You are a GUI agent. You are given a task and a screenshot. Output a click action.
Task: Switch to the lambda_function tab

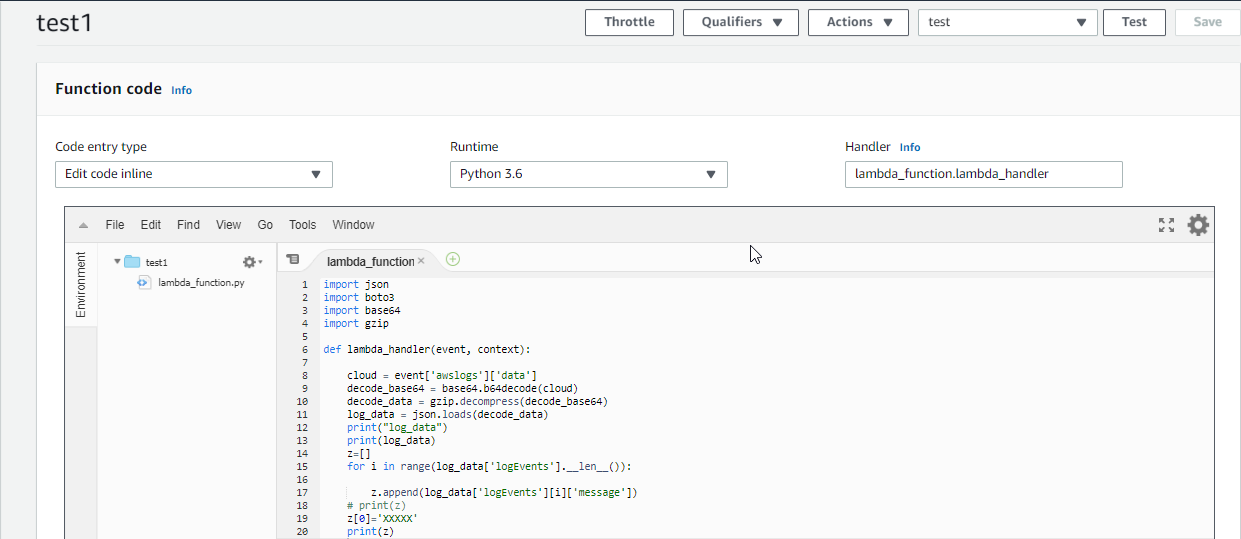tap(370, 261)
